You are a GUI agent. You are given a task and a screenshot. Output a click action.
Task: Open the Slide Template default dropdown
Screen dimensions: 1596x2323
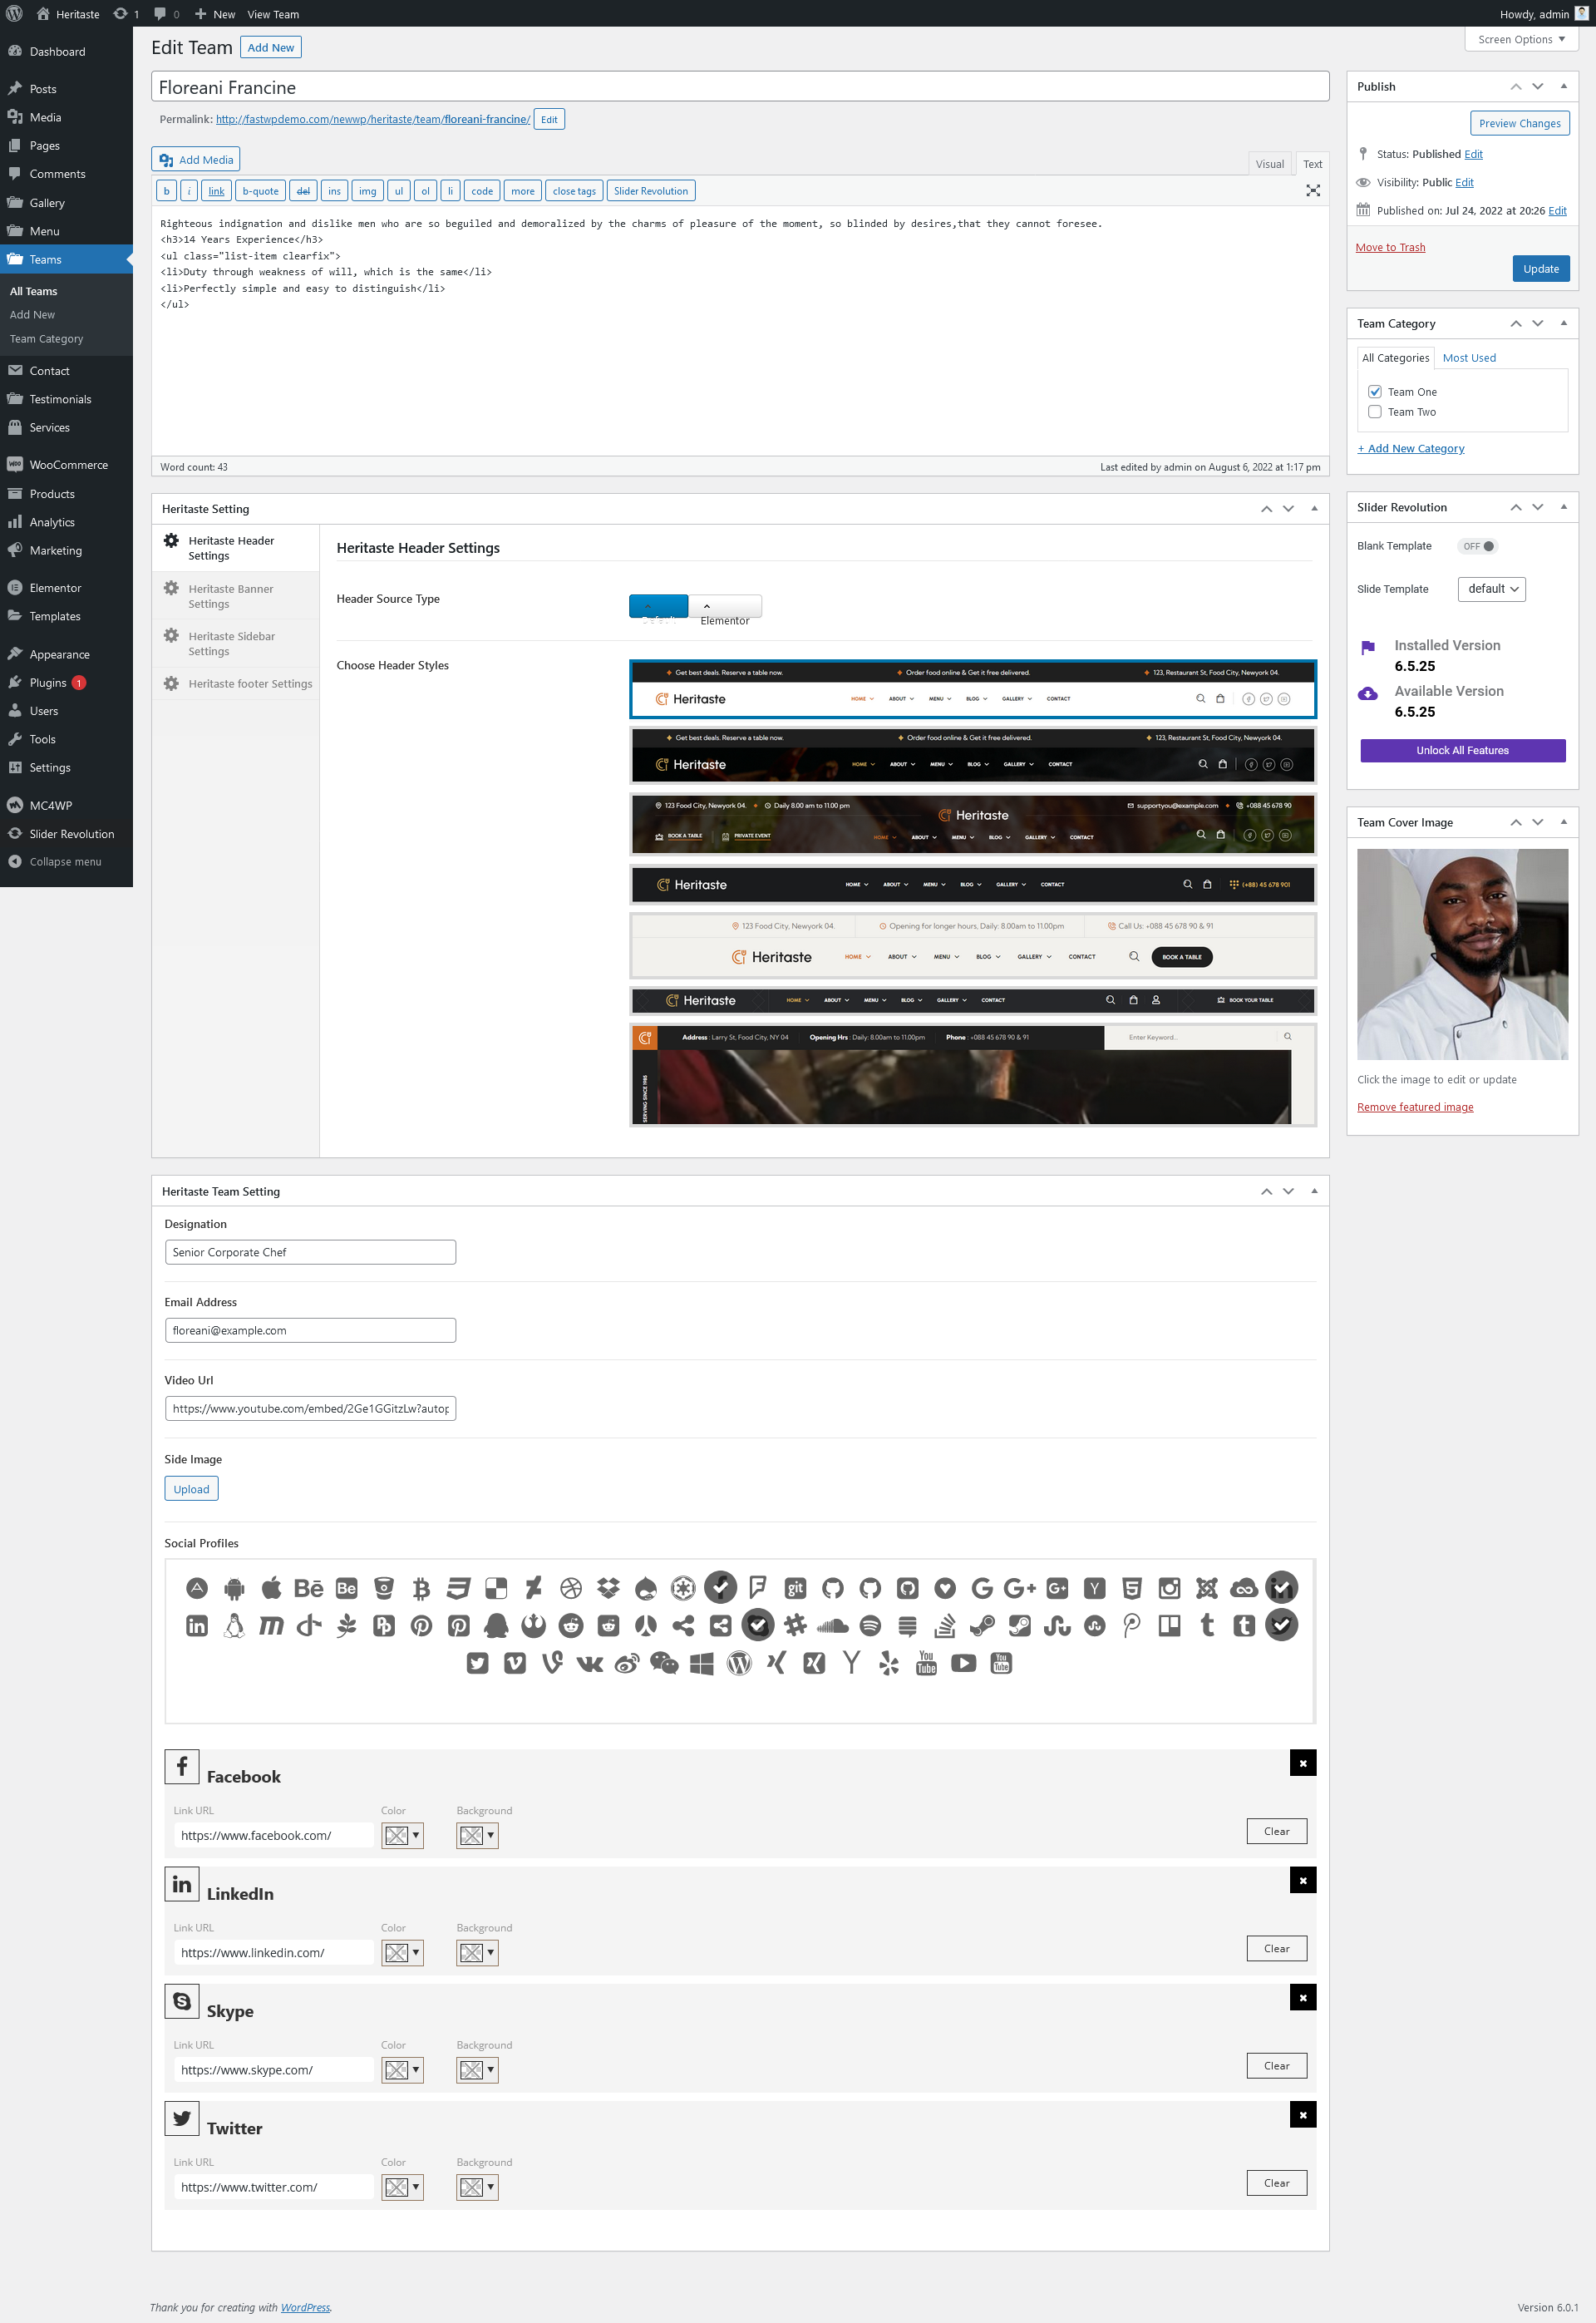1491,589
